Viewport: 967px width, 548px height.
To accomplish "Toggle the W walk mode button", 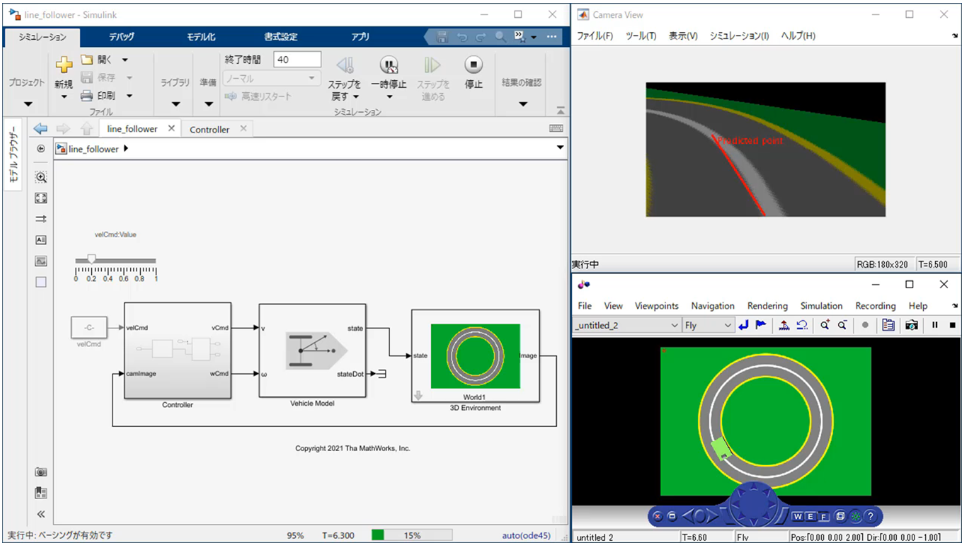I will pyautogui.click(x=798, y=517).
